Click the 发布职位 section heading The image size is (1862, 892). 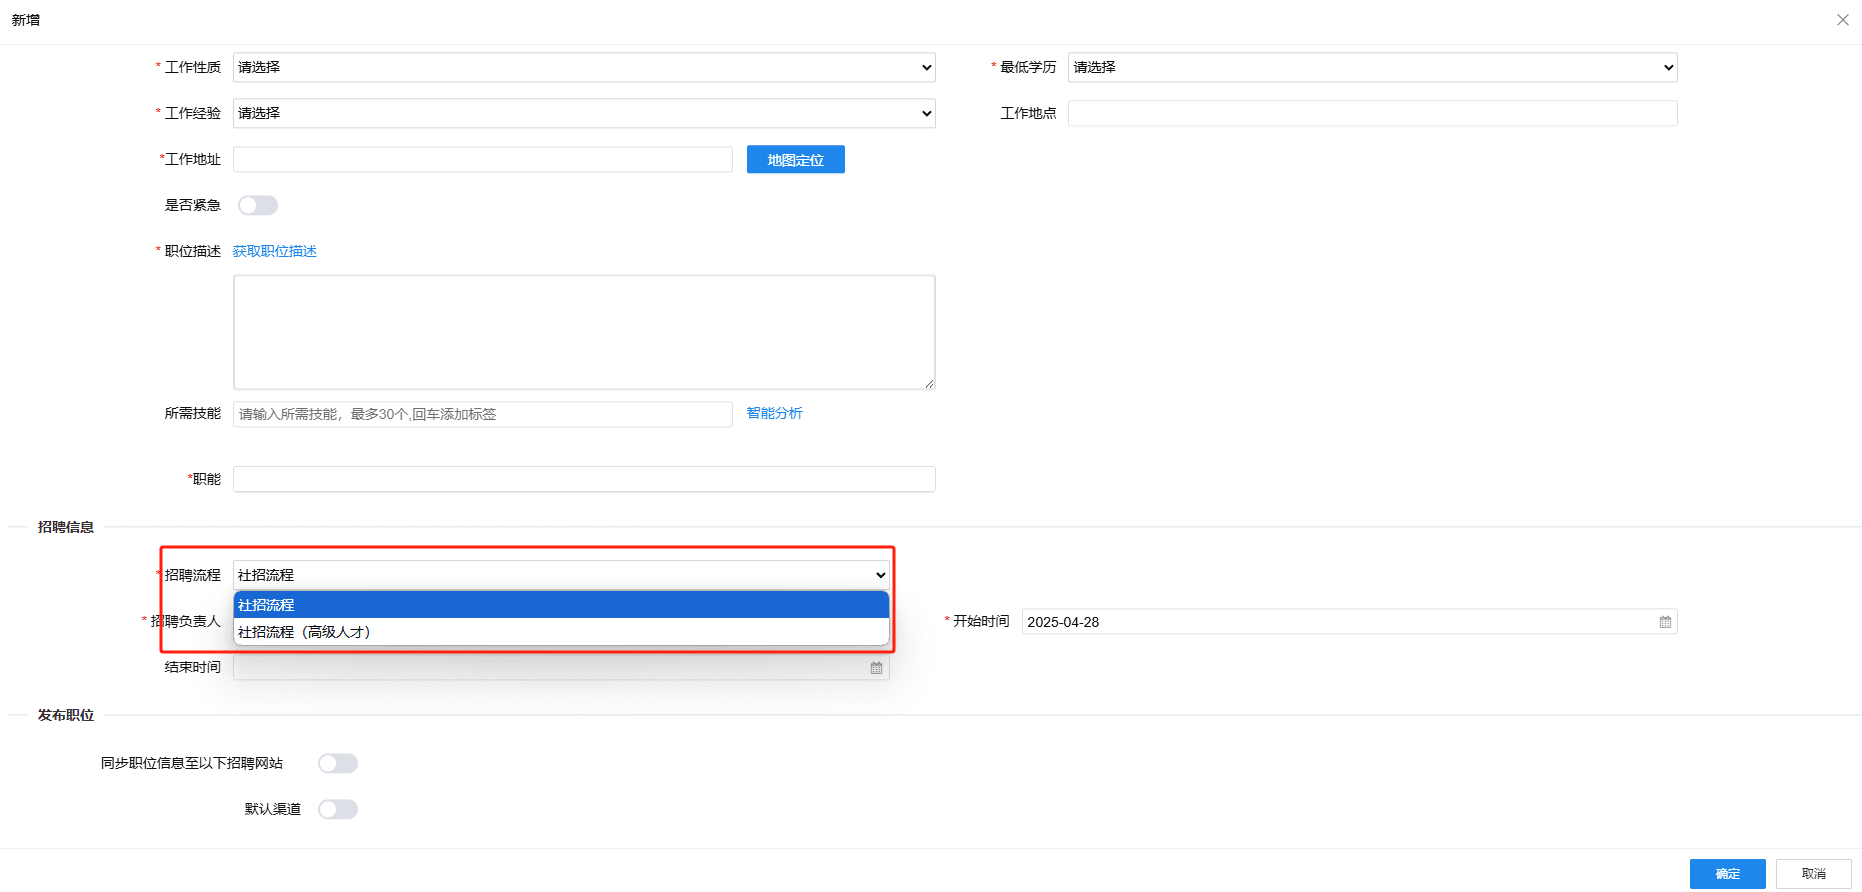pos(66,715)
